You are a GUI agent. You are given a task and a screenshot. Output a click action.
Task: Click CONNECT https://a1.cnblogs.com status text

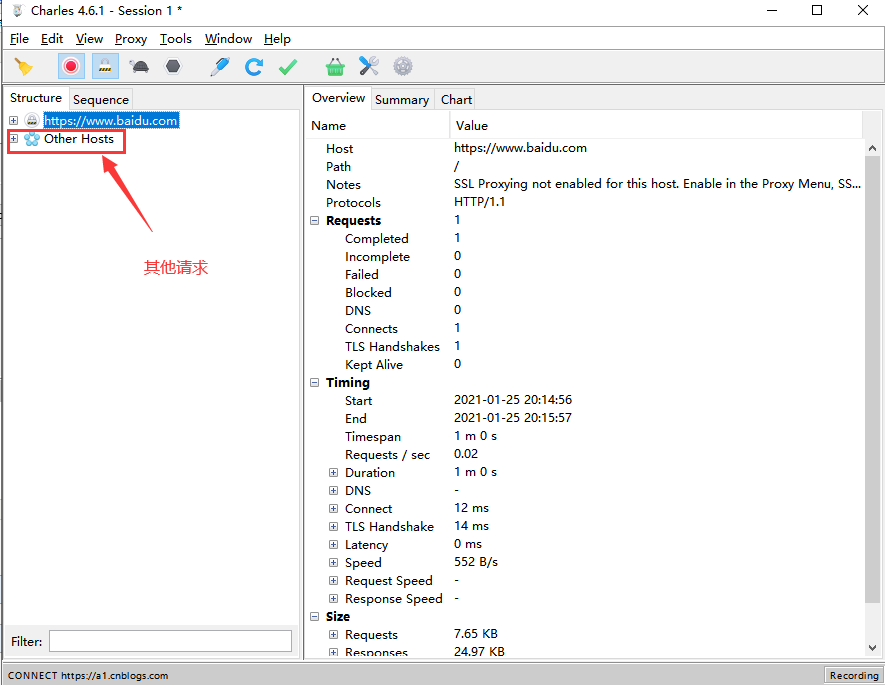point(88,675)
